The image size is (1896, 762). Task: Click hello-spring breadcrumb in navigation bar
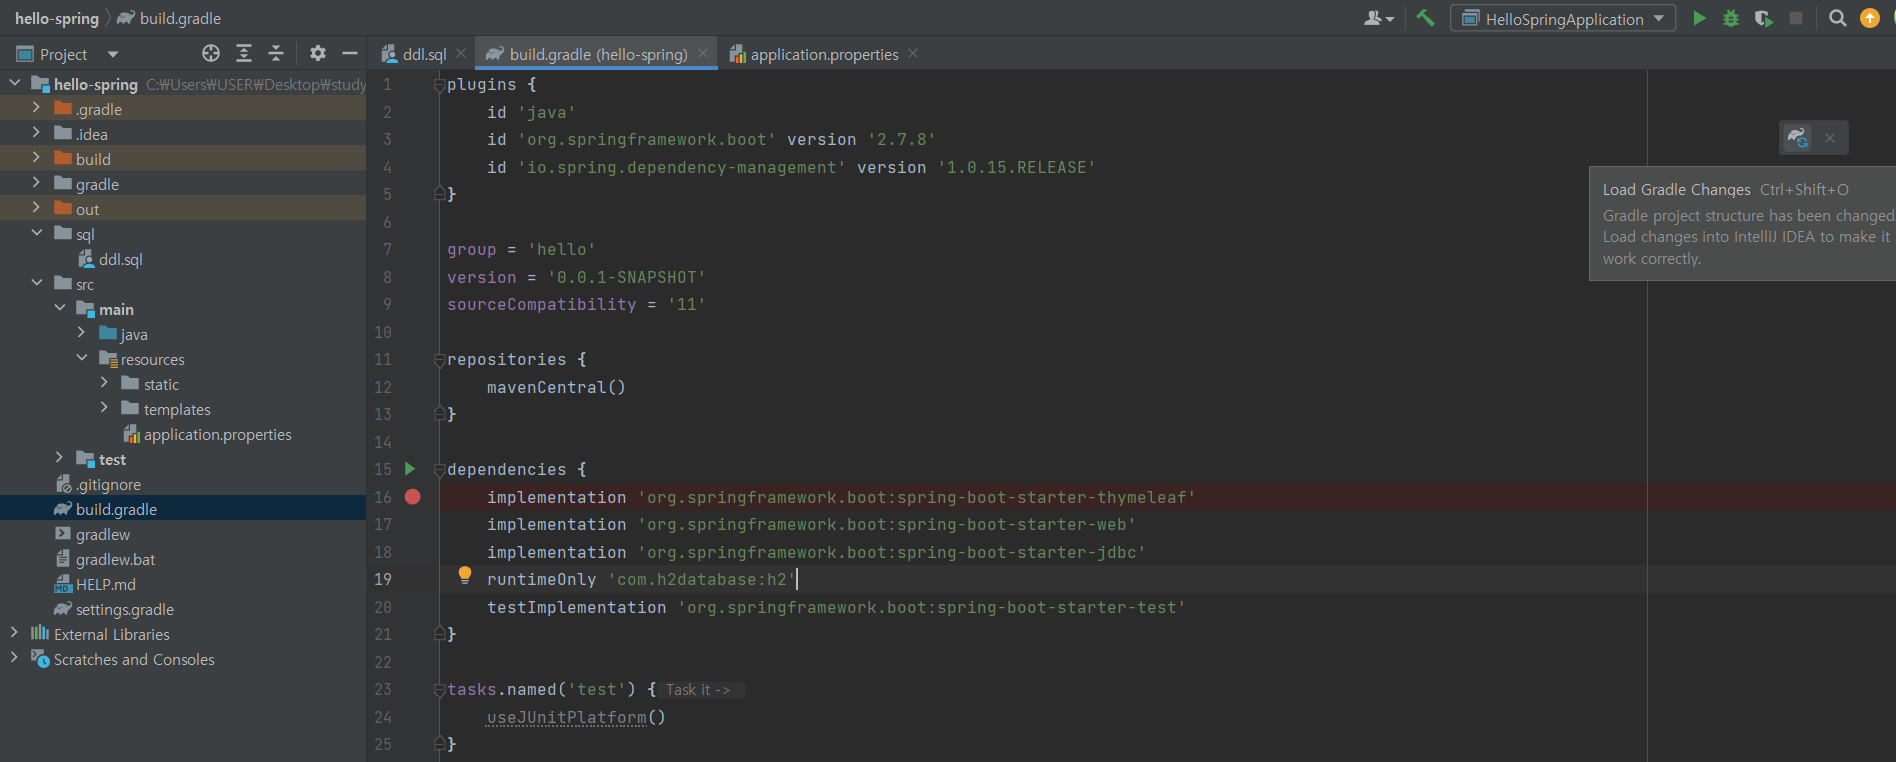[57, 18]
